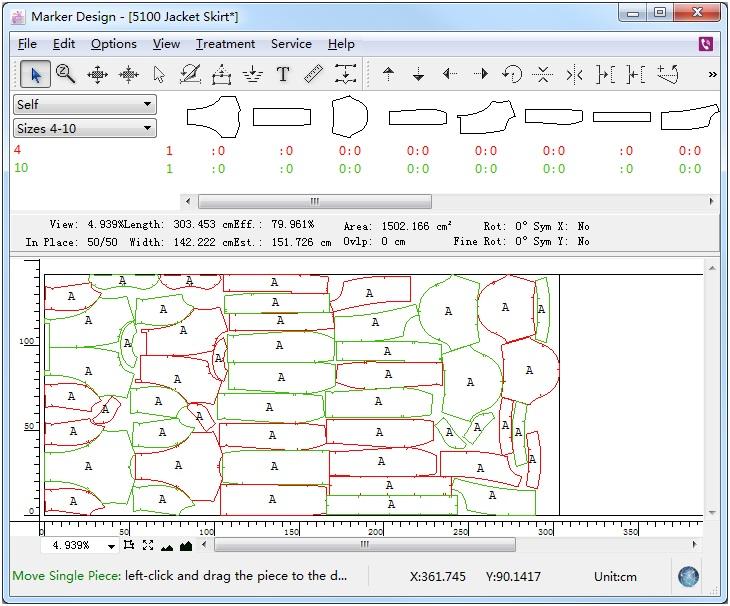Activate the zoom magnifier tool

[x=66, y=74]
